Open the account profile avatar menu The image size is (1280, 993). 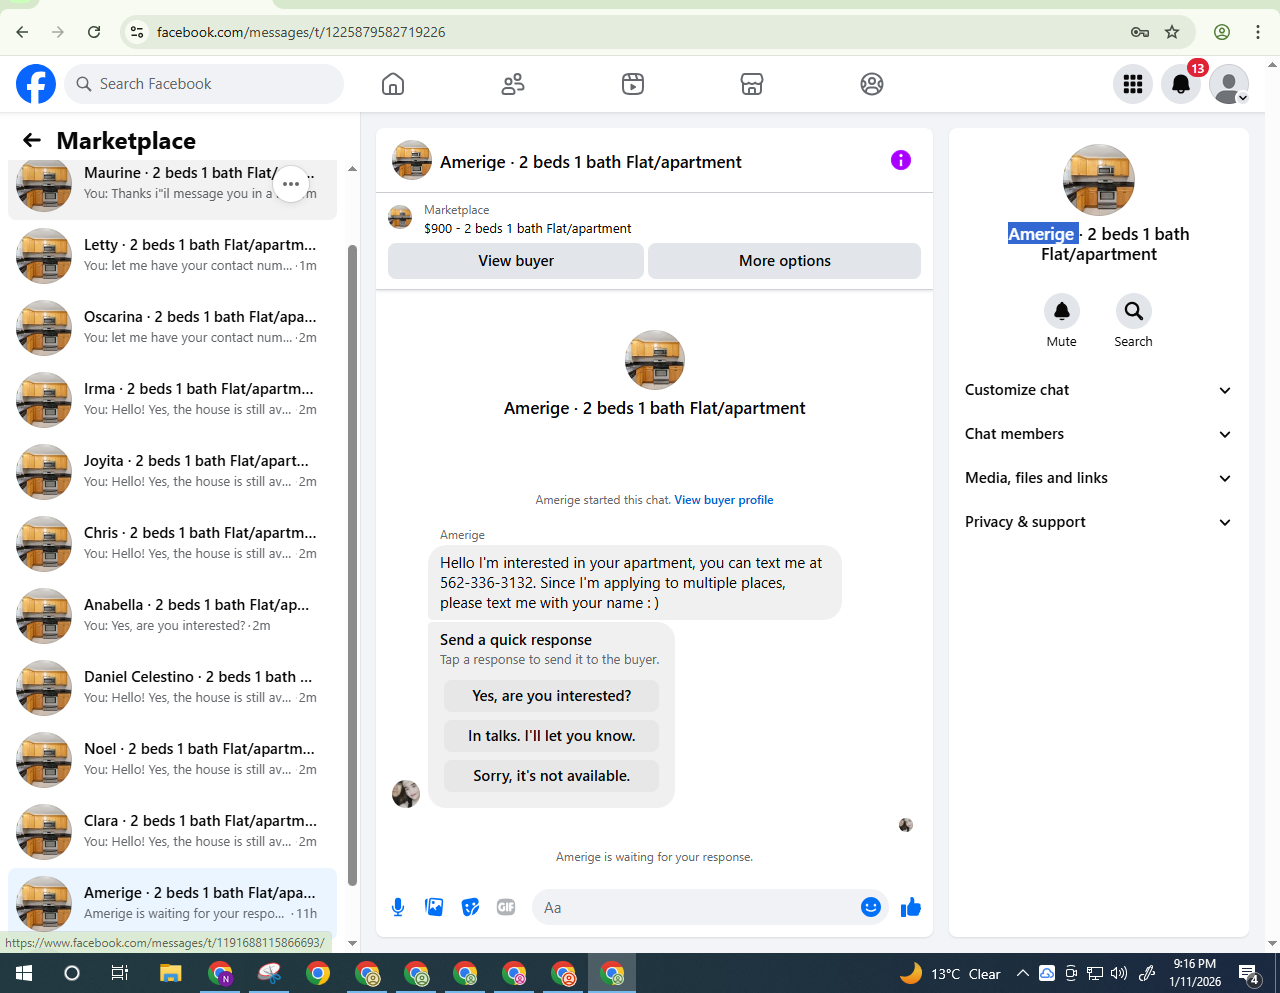[x=1229, y=84]
